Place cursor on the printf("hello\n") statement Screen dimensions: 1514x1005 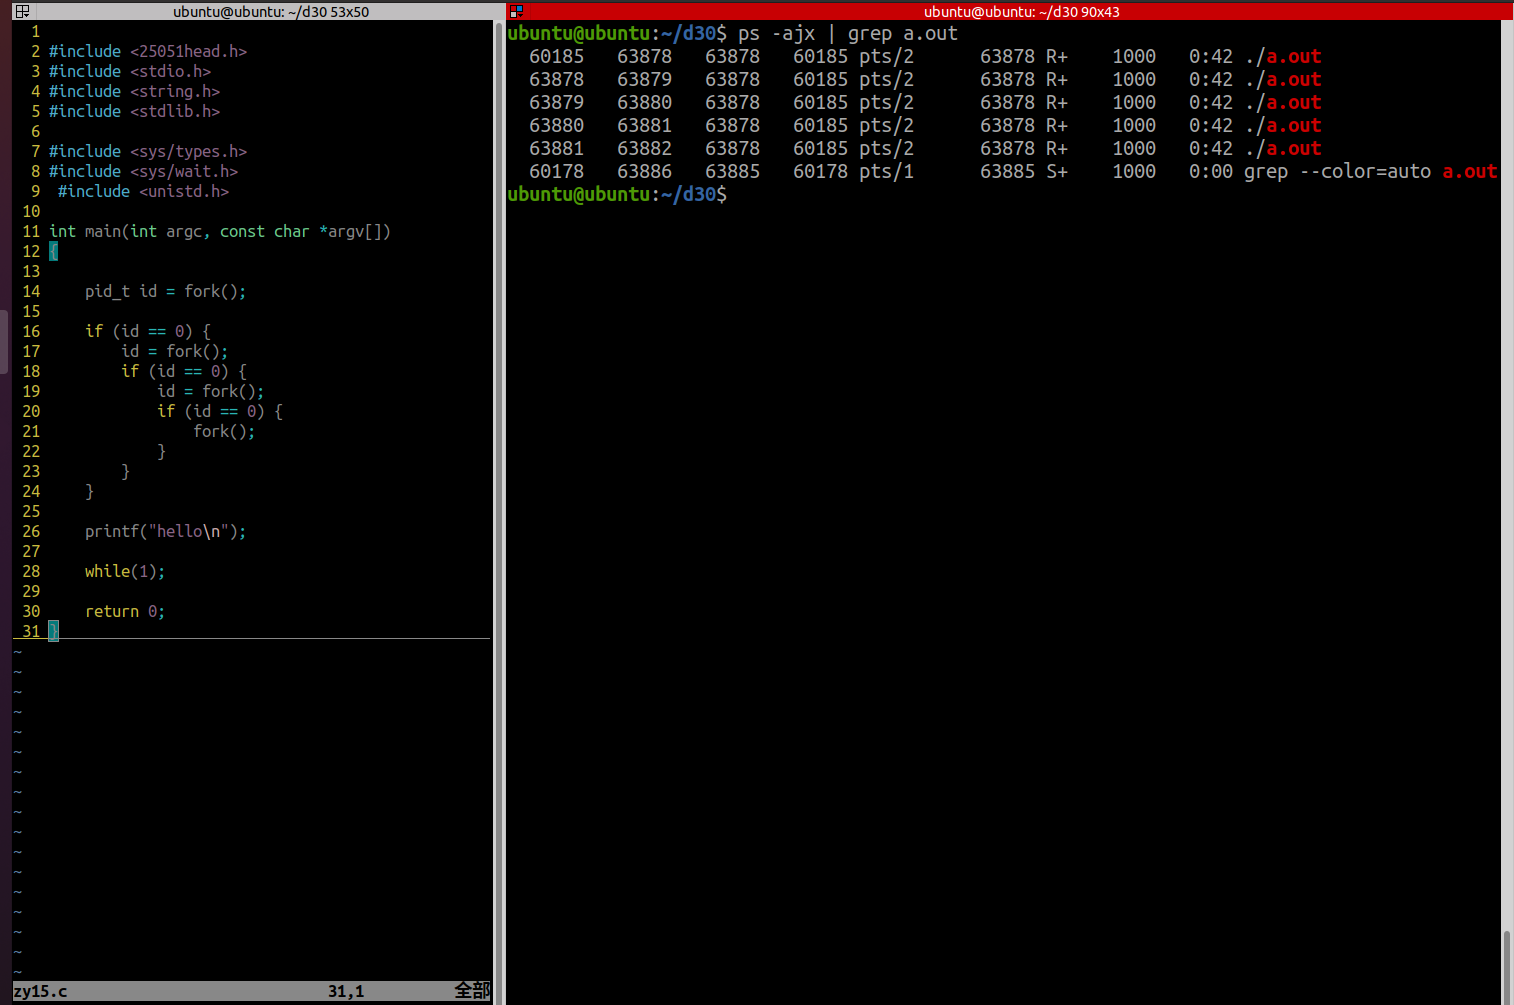pyautogui.click(x=165, y=531)
